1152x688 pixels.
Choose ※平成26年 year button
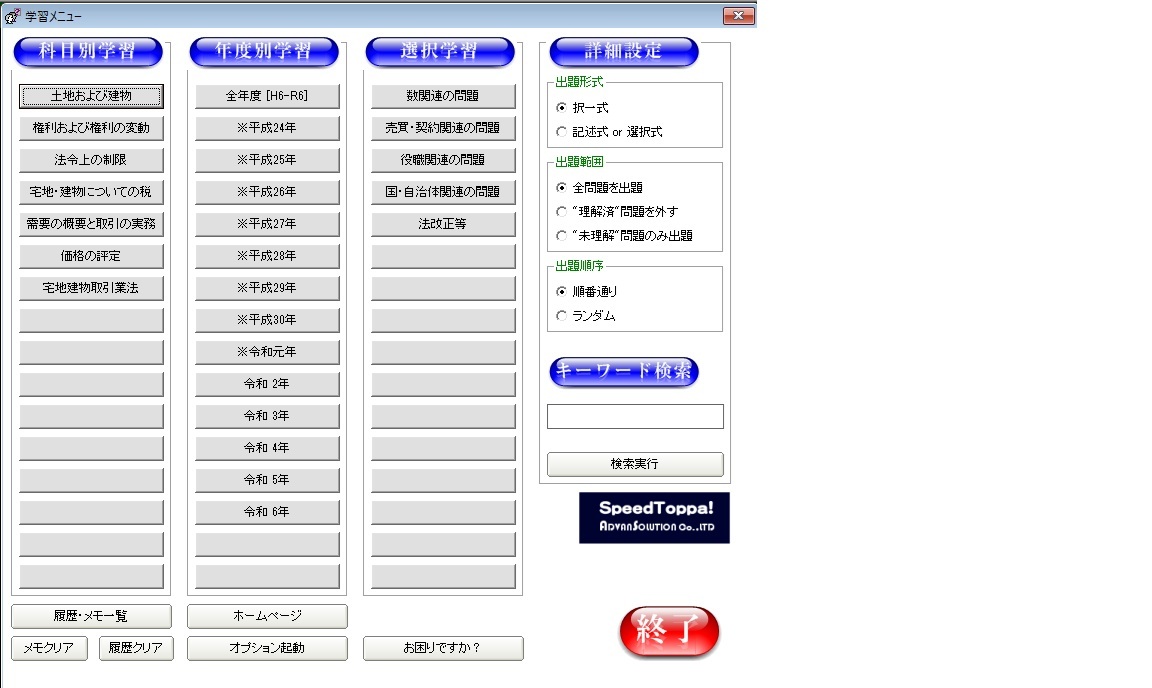(x=267, y=192)
